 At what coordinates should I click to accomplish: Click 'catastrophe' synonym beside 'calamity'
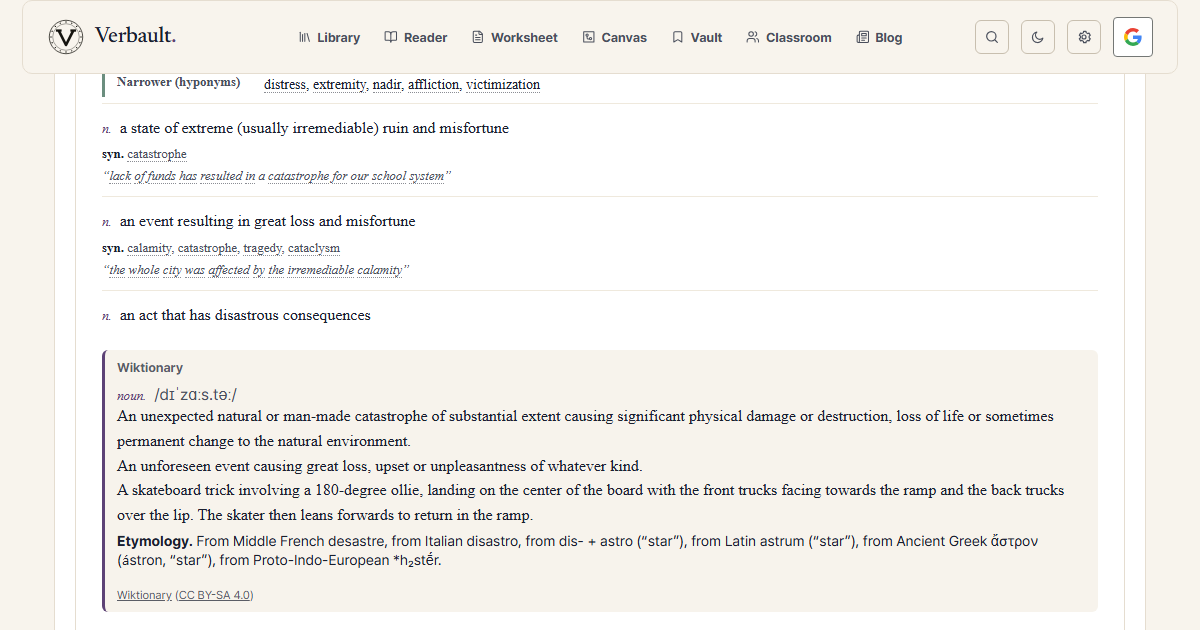point(207,248)
